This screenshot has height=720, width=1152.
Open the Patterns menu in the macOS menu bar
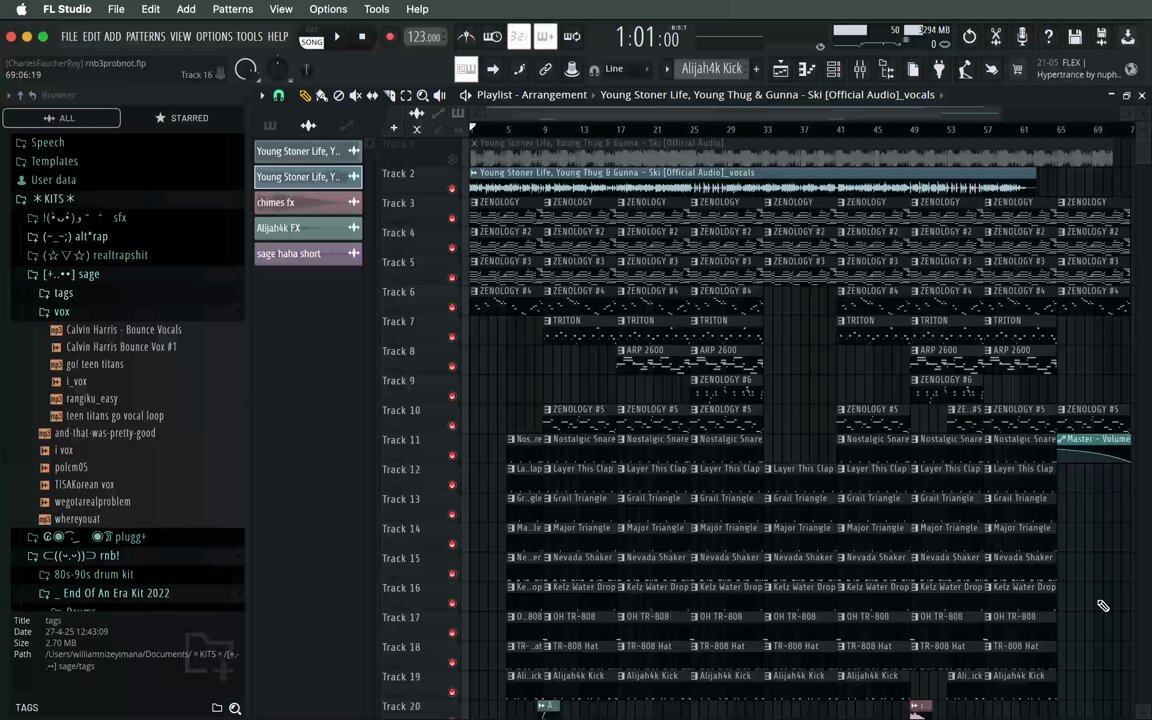(233, 9)
